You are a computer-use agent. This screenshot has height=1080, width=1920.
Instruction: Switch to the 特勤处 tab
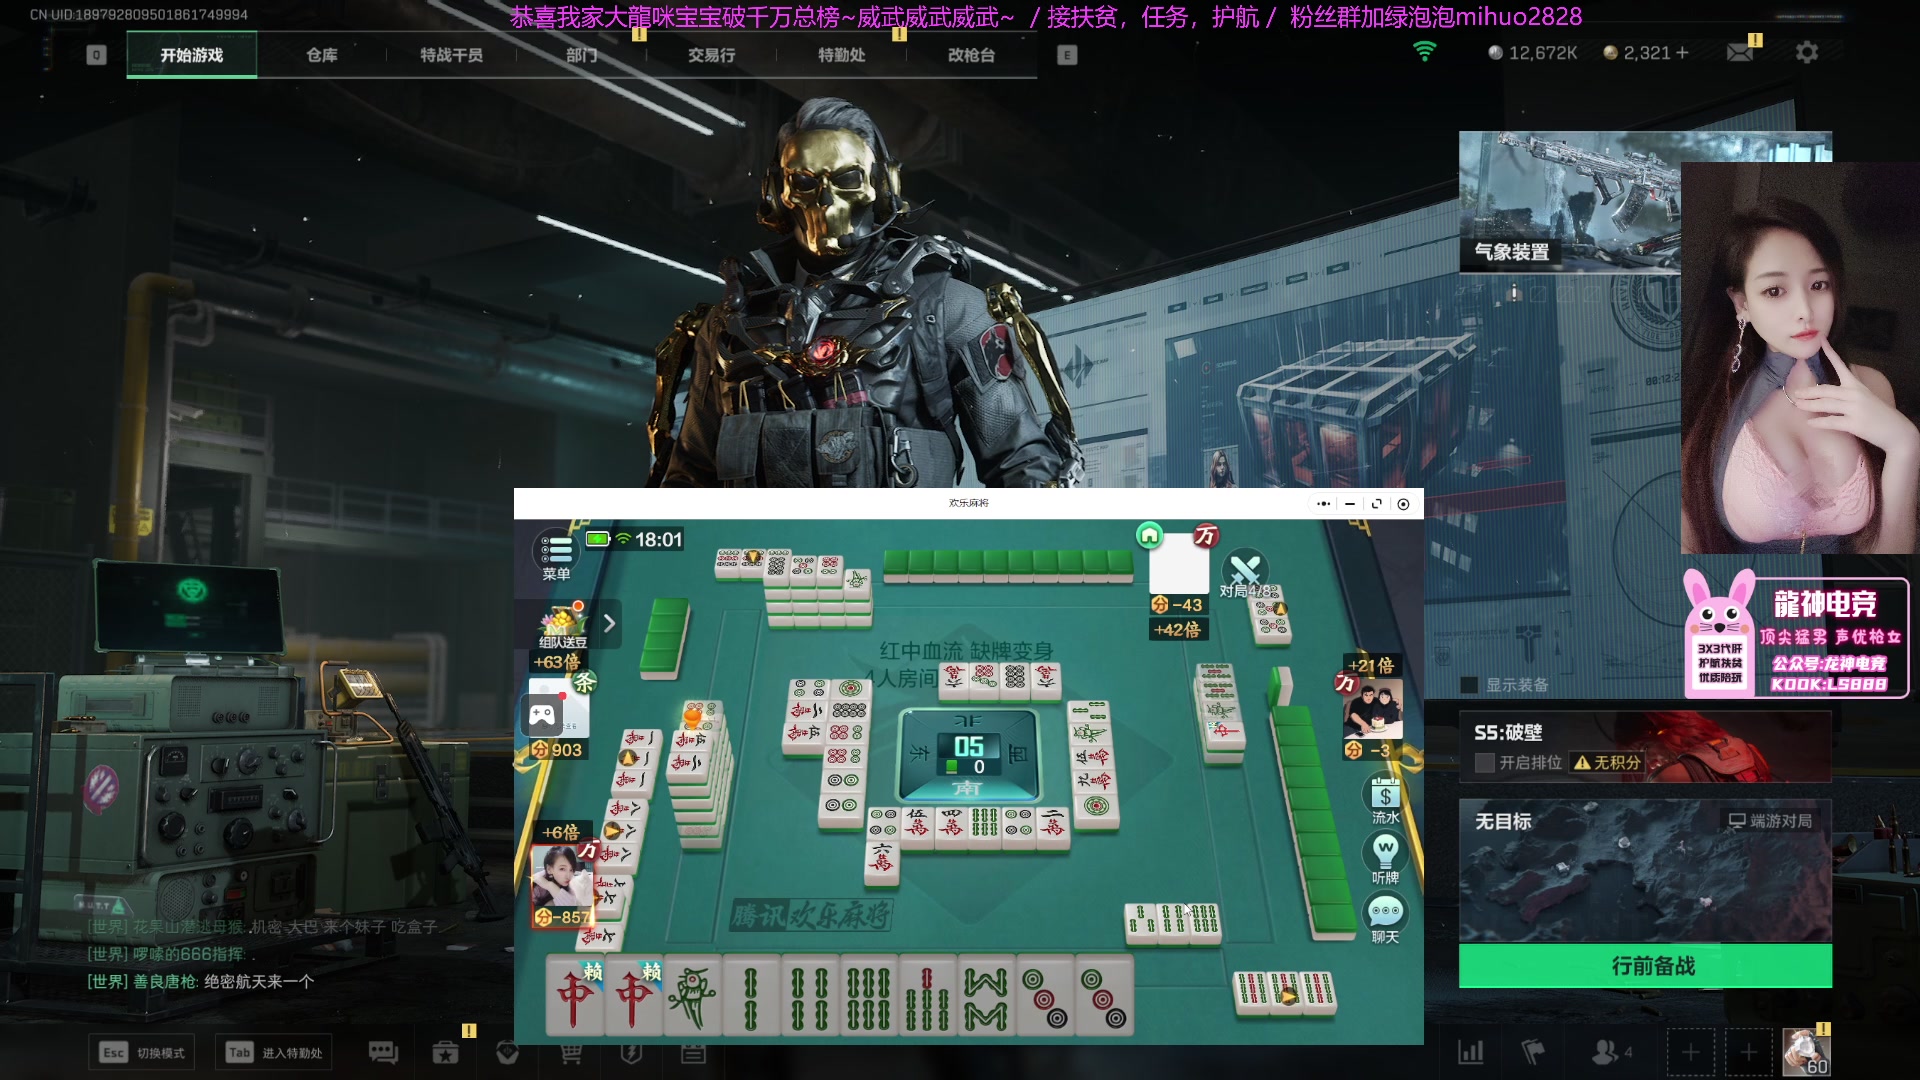[x=841, y=55]
